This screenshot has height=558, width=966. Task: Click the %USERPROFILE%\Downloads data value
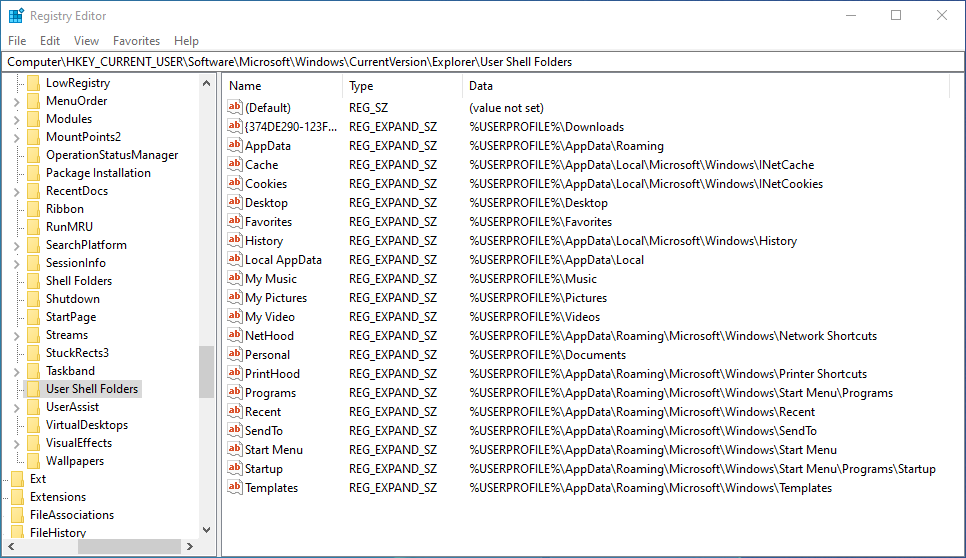click(x=546, y=127)
